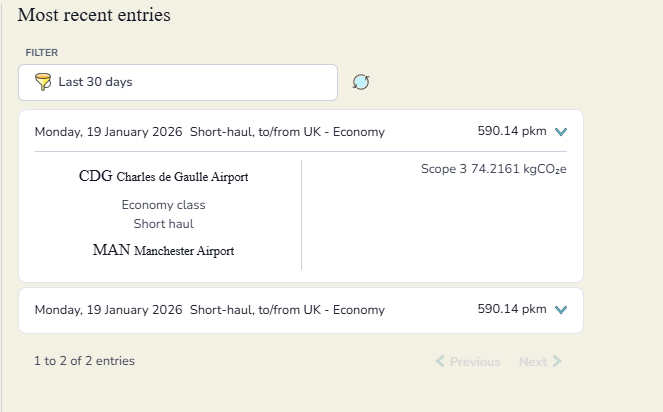
Task: Click the Economy class detail text
Action: pos(163,205)
